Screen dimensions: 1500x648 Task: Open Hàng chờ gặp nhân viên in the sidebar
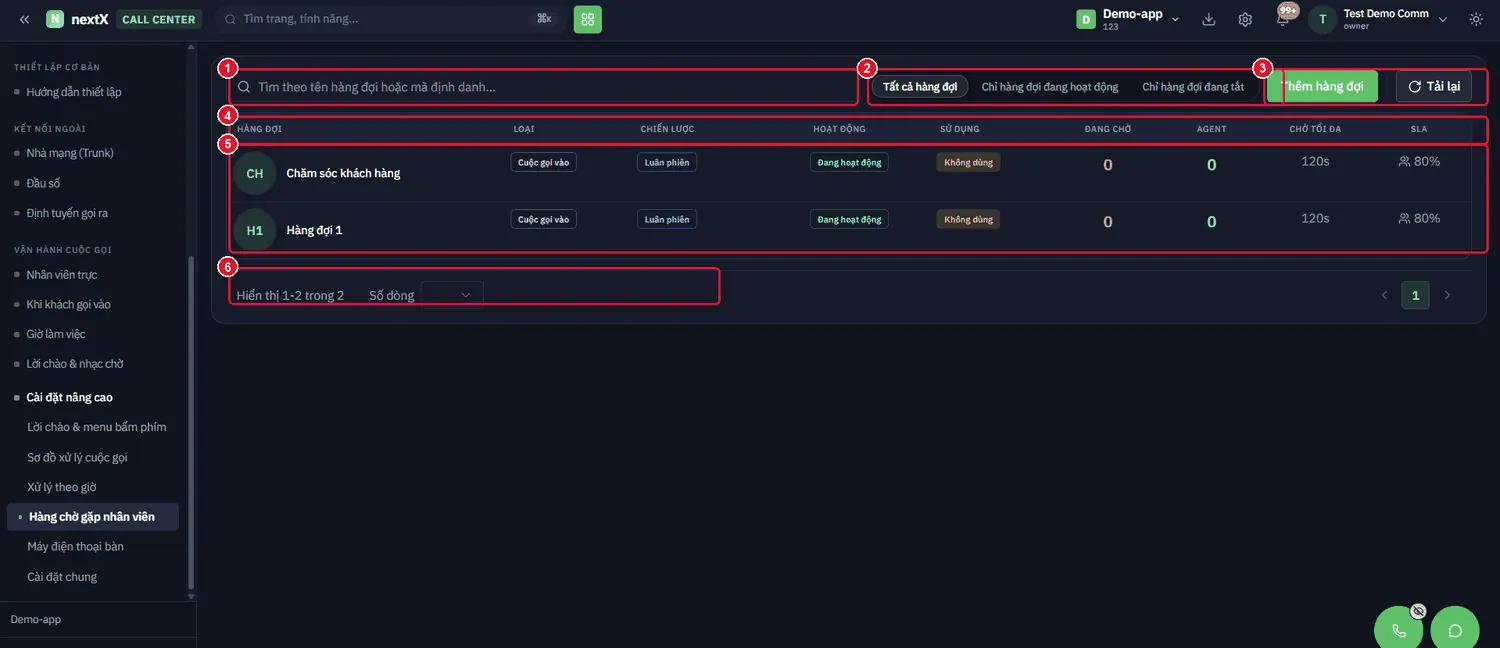pyautogui.click(x=92, y=517)
